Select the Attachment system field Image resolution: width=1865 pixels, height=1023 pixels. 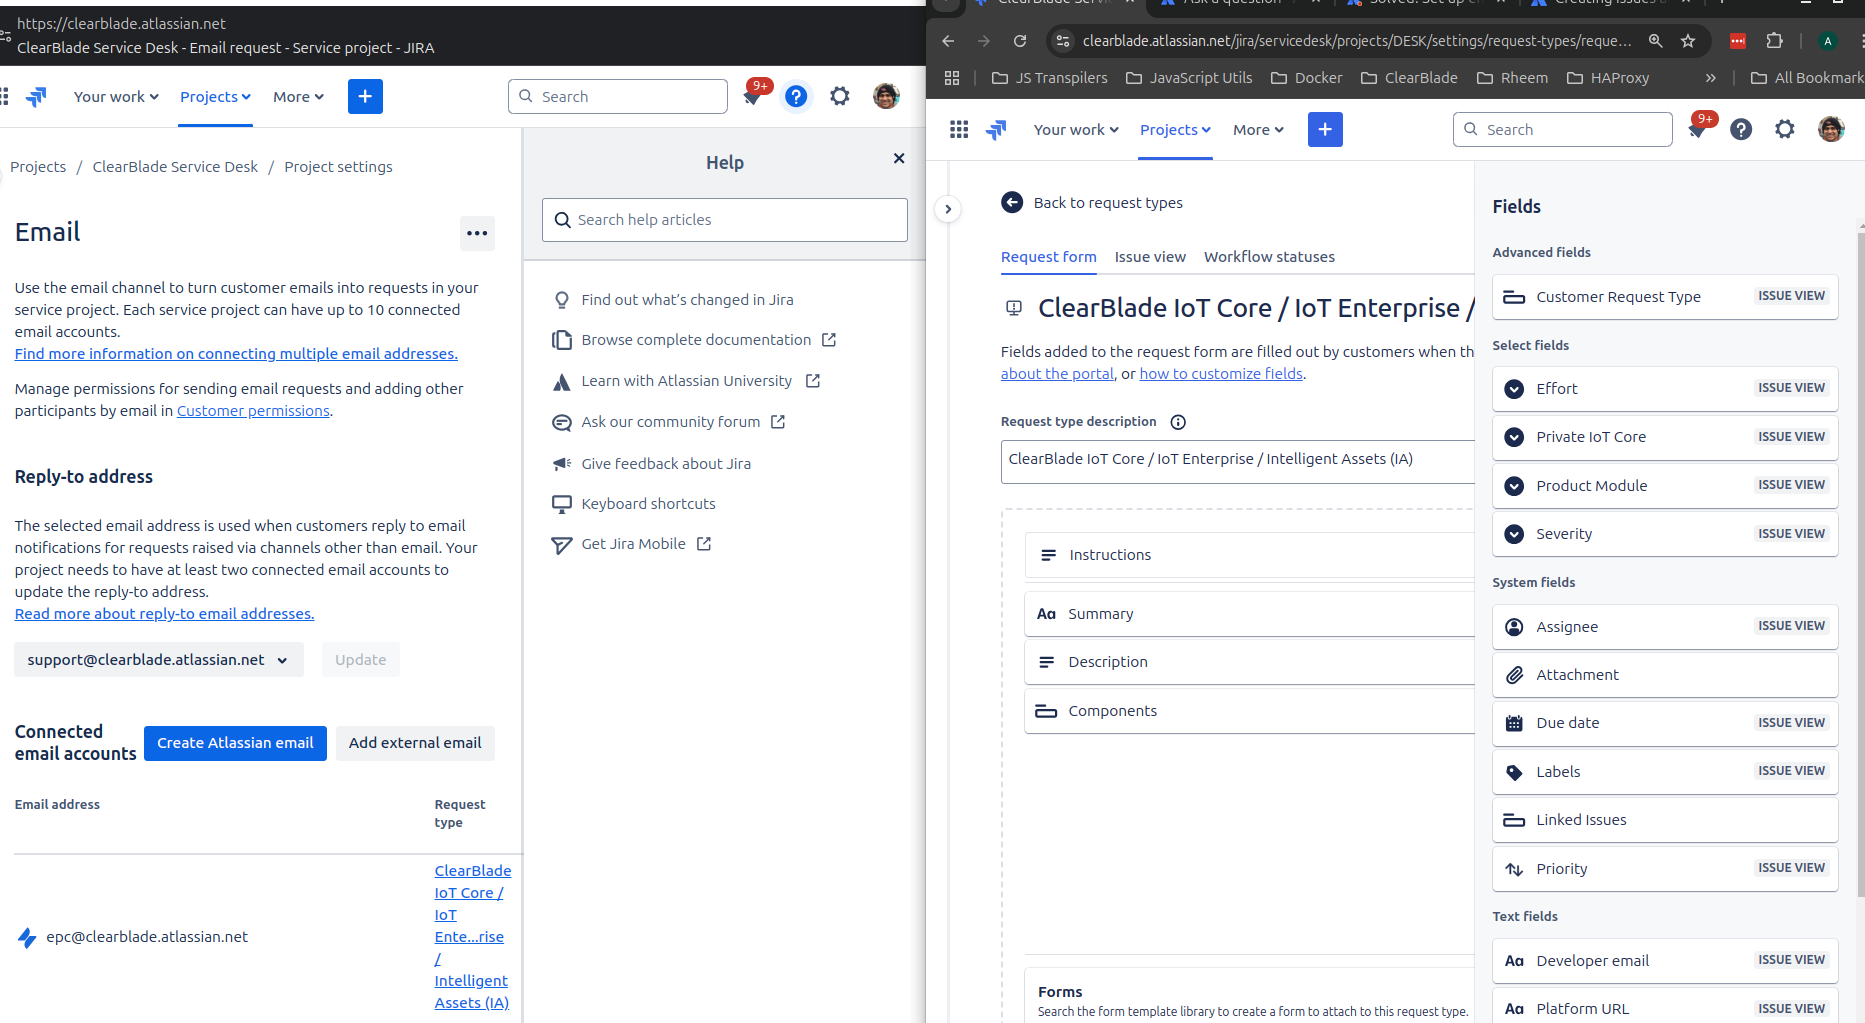(1665, 675)
